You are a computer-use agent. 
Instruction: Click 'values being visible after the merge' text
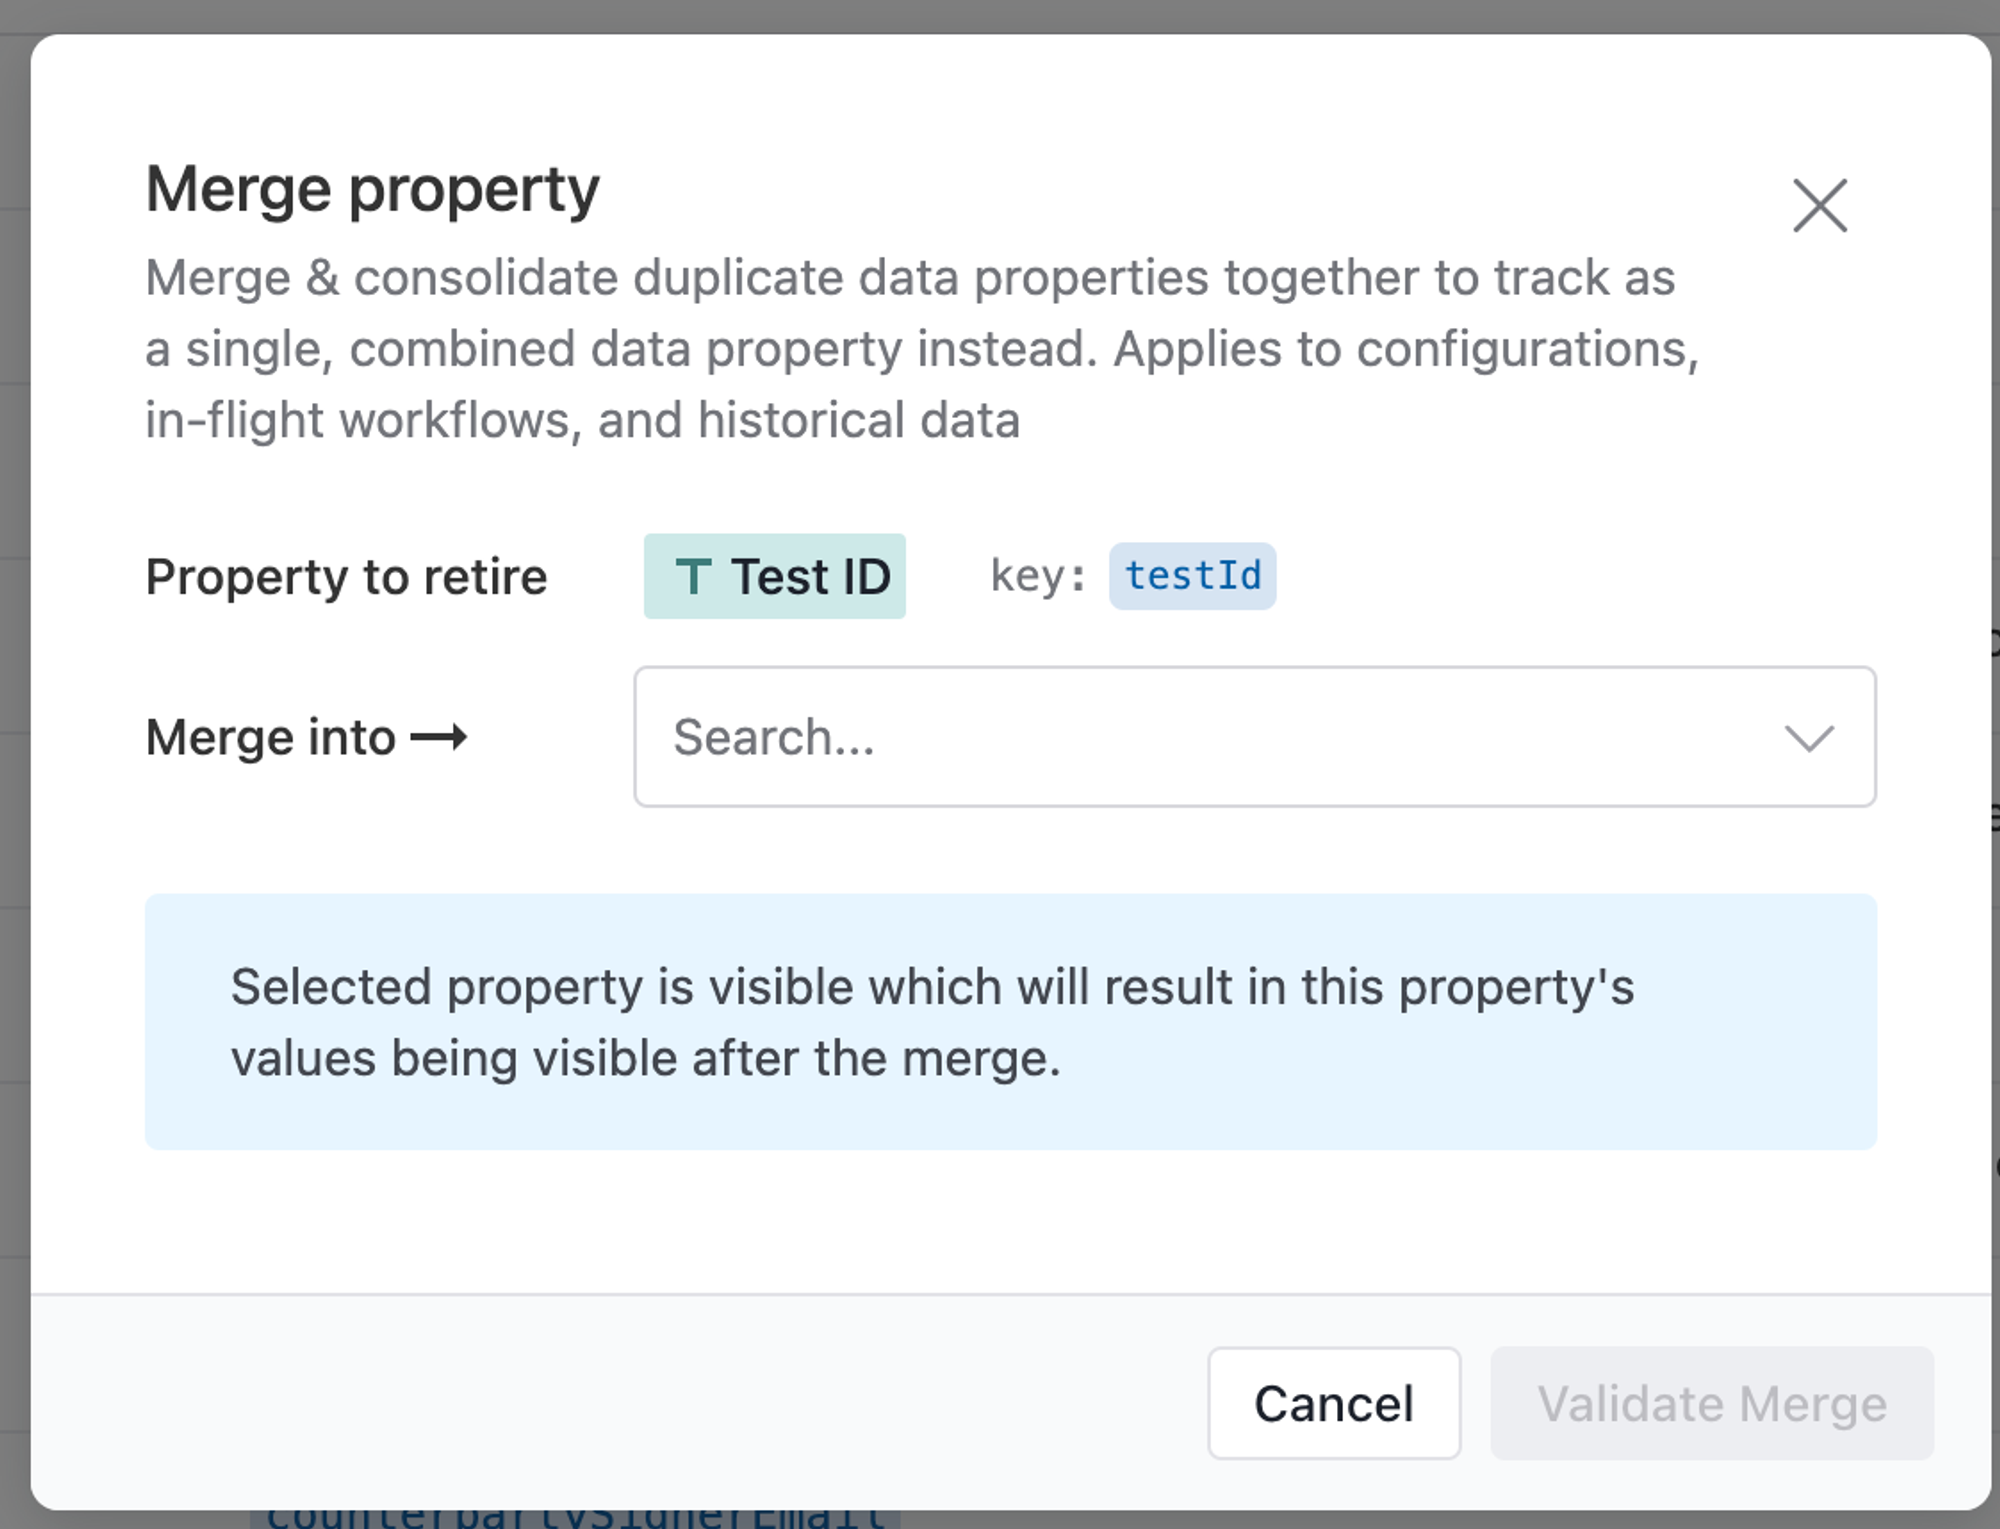pos(646,1058)
